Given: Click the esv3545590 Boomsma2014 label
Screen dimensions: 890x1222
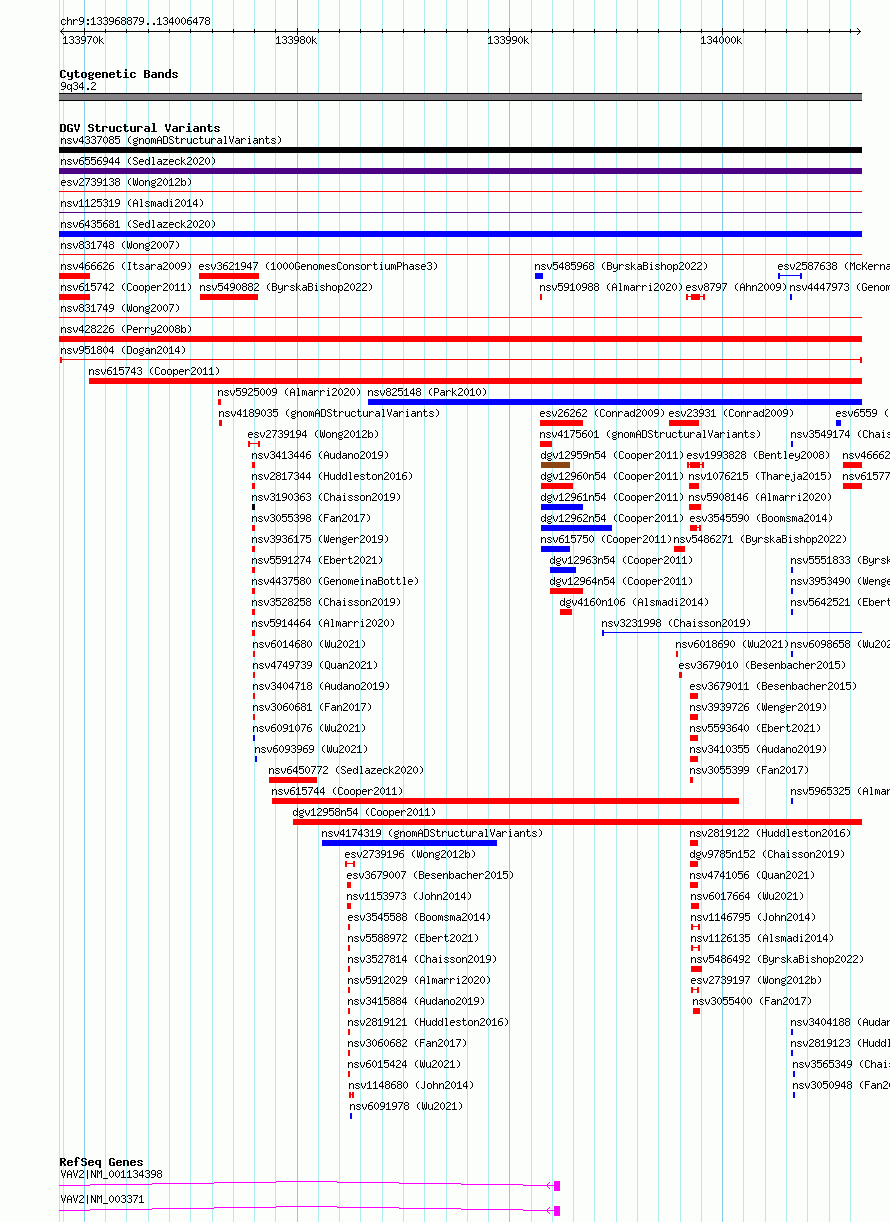Looking at the screenshot, I should (761, 518).
